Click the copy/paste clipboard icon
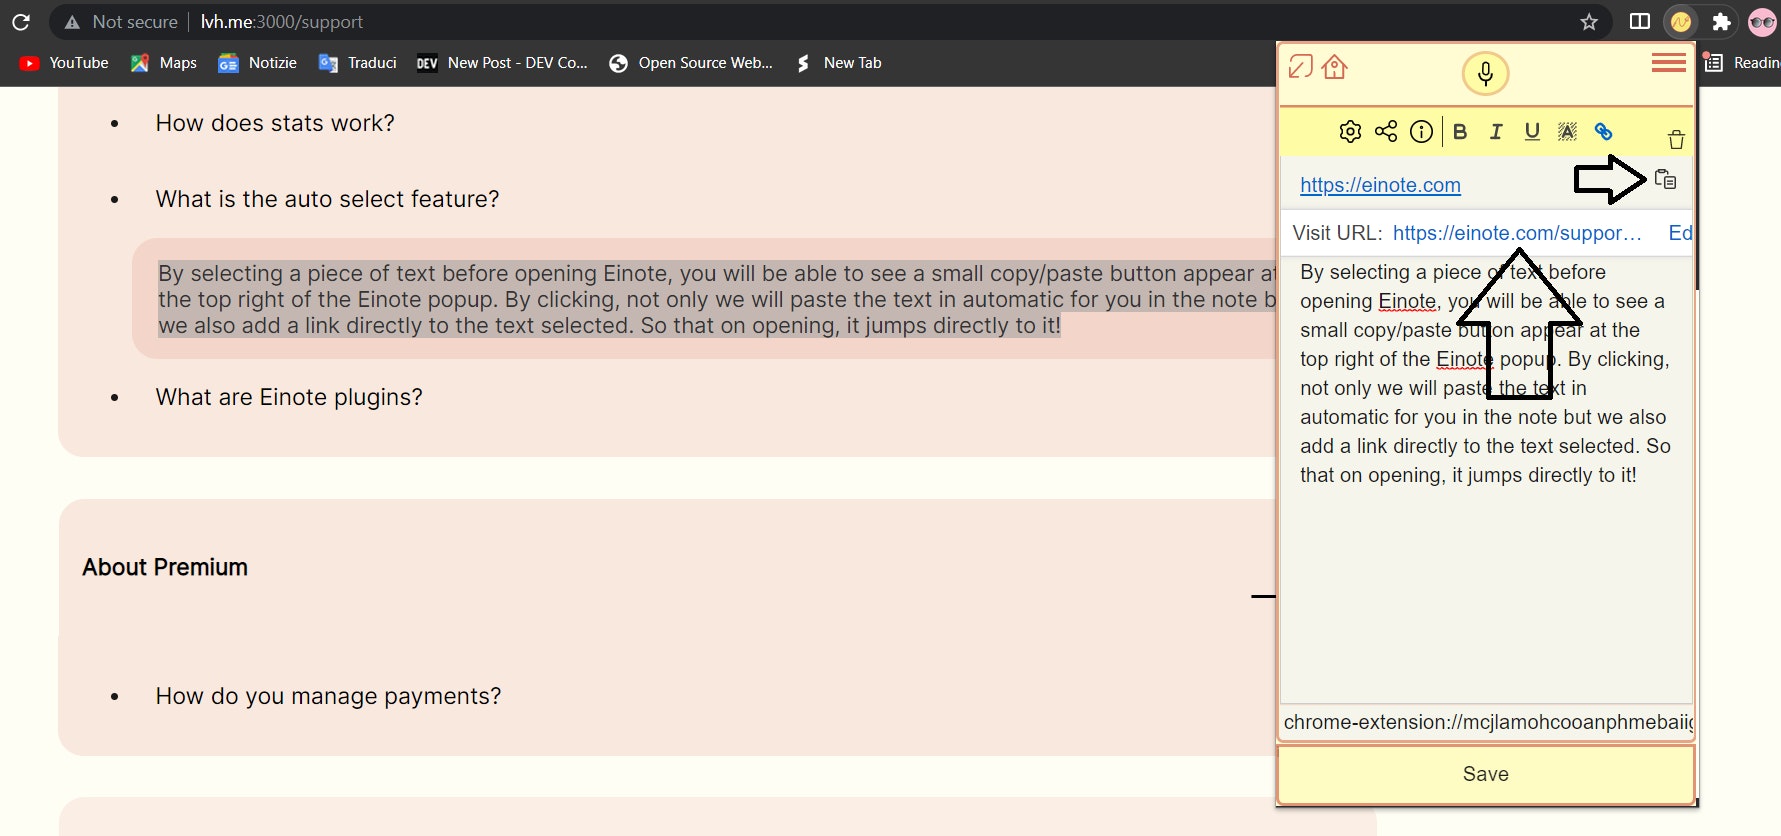This screenshot has height=836, width=1781. 1665,180
